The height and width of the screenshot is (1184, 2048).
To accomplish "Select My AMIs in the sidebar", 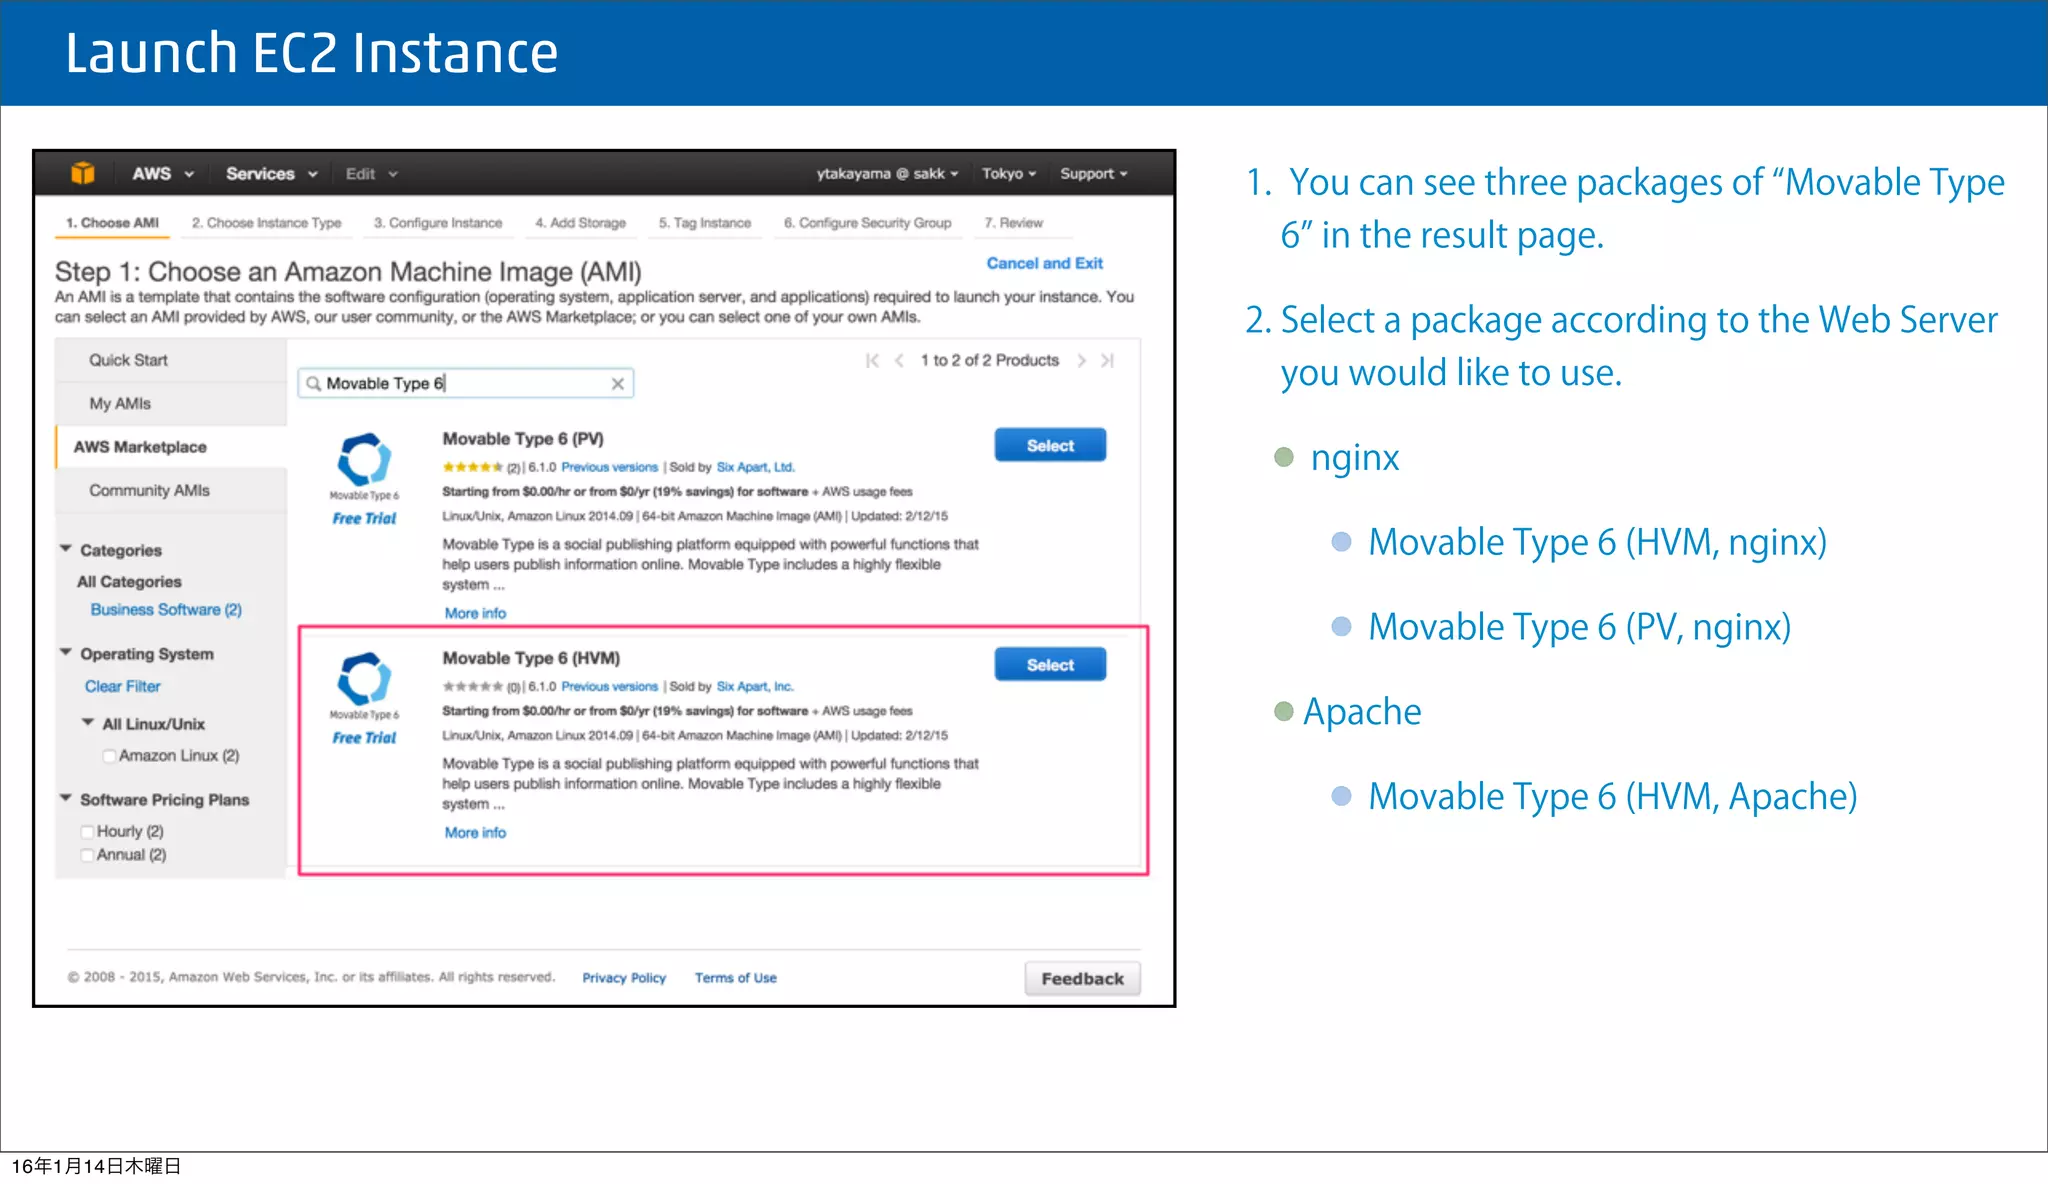I will tap(171, 404).
